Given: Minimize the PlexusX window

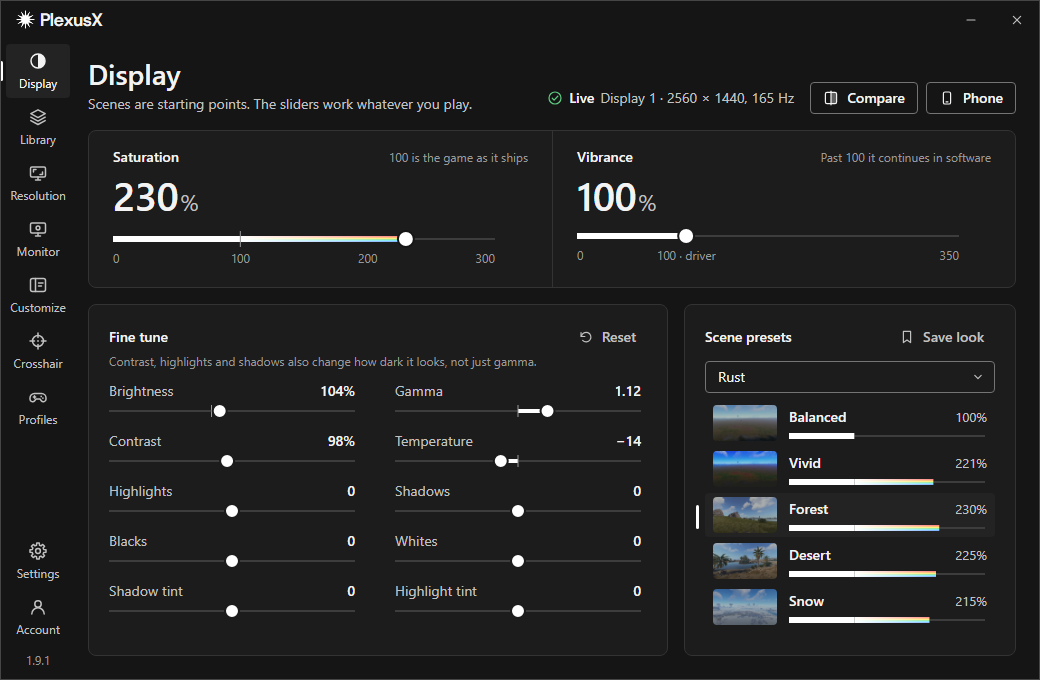Looking at the screenshot, I should (971, 20).
